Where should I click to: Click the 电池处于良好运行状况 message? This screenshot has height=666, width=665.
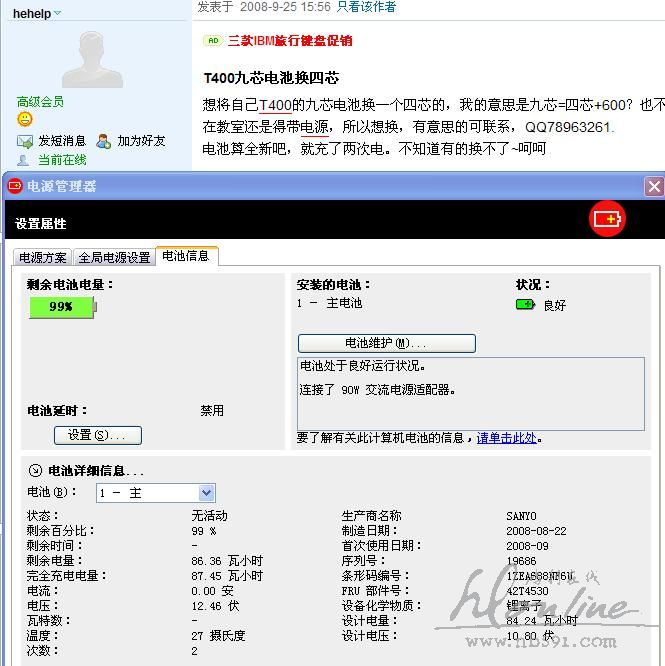pyautogui.click(x=363, y=366)
